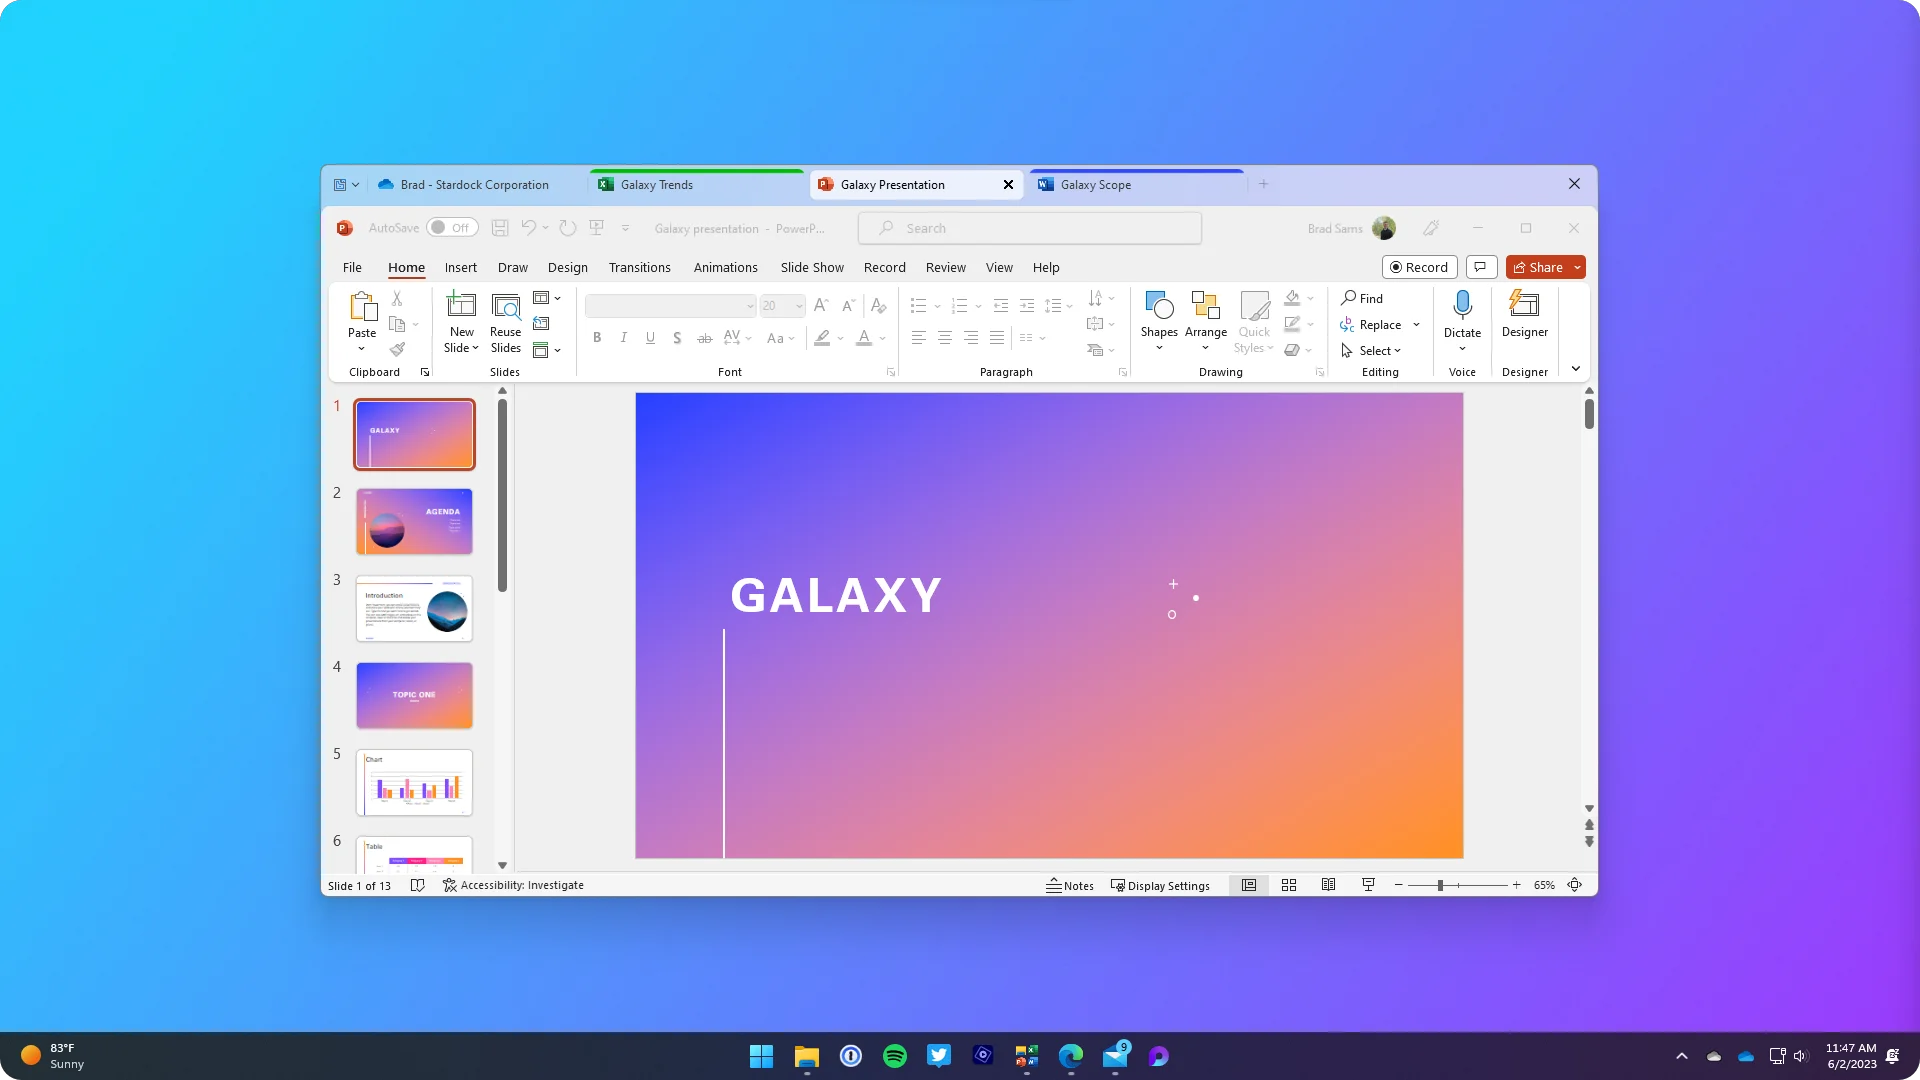Toggle underline formatting
Viewport: 1920px width, 1080px height.
click(650, 338)
